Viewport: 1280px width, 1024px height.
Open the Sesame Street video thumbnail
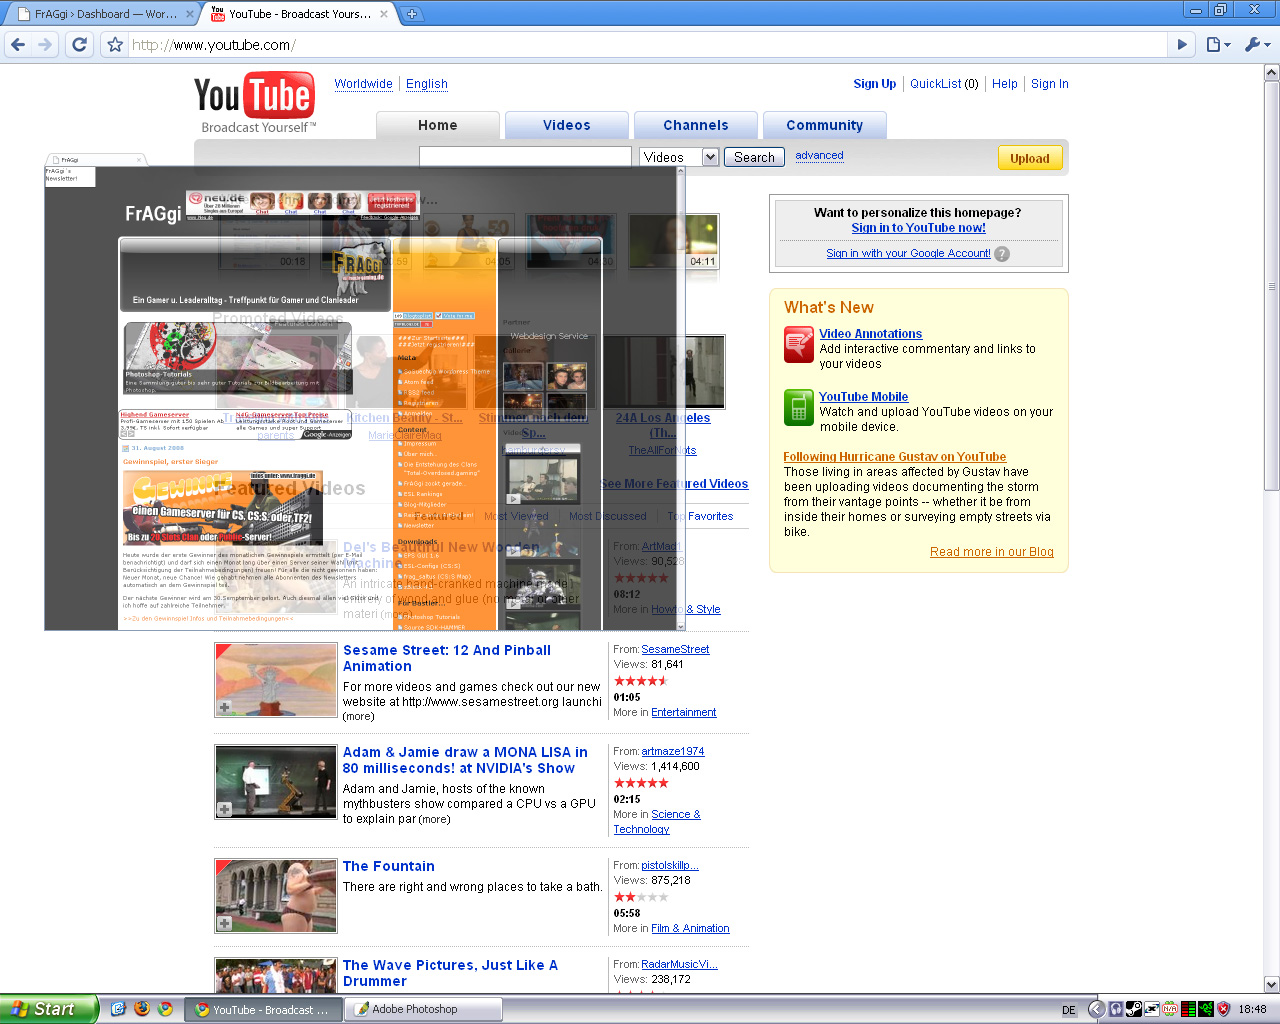(x=276, y=680)
